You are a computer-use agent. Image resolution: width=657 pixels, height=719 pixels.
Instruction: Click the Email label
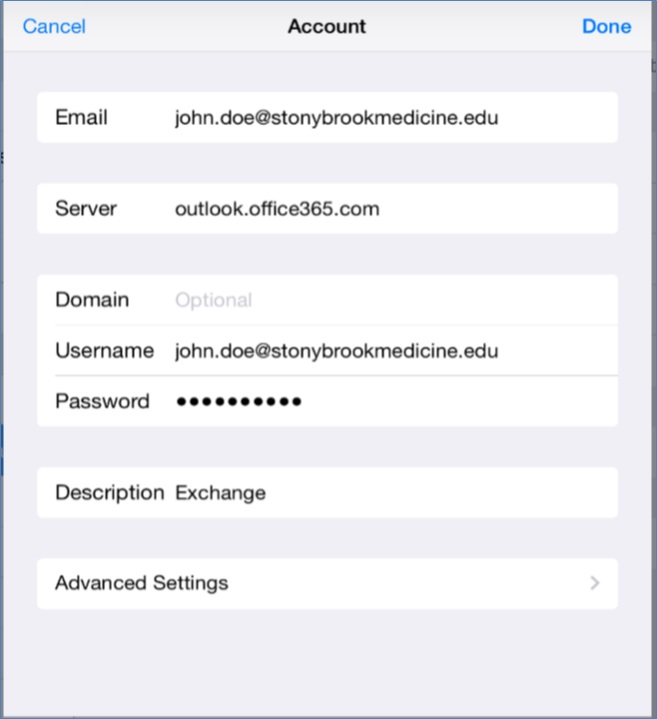(x=81, y=118)
